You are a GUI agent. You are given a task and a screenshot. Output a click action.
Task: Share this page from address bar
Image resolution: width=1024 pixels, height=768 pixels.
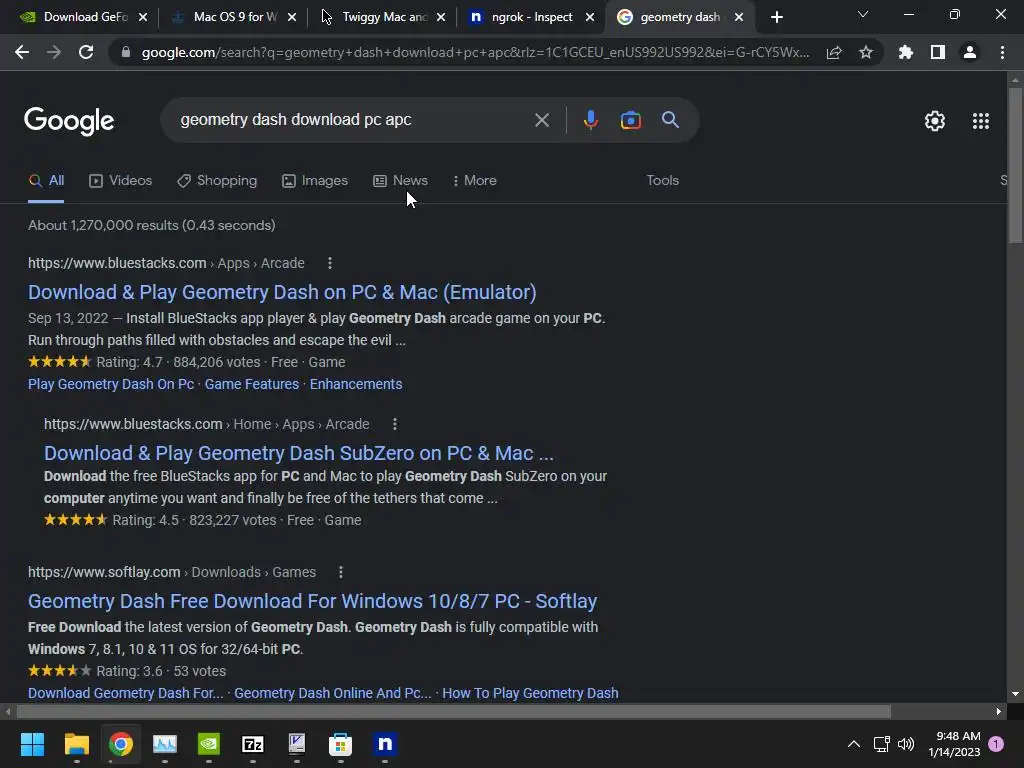(x=834, y=52)
